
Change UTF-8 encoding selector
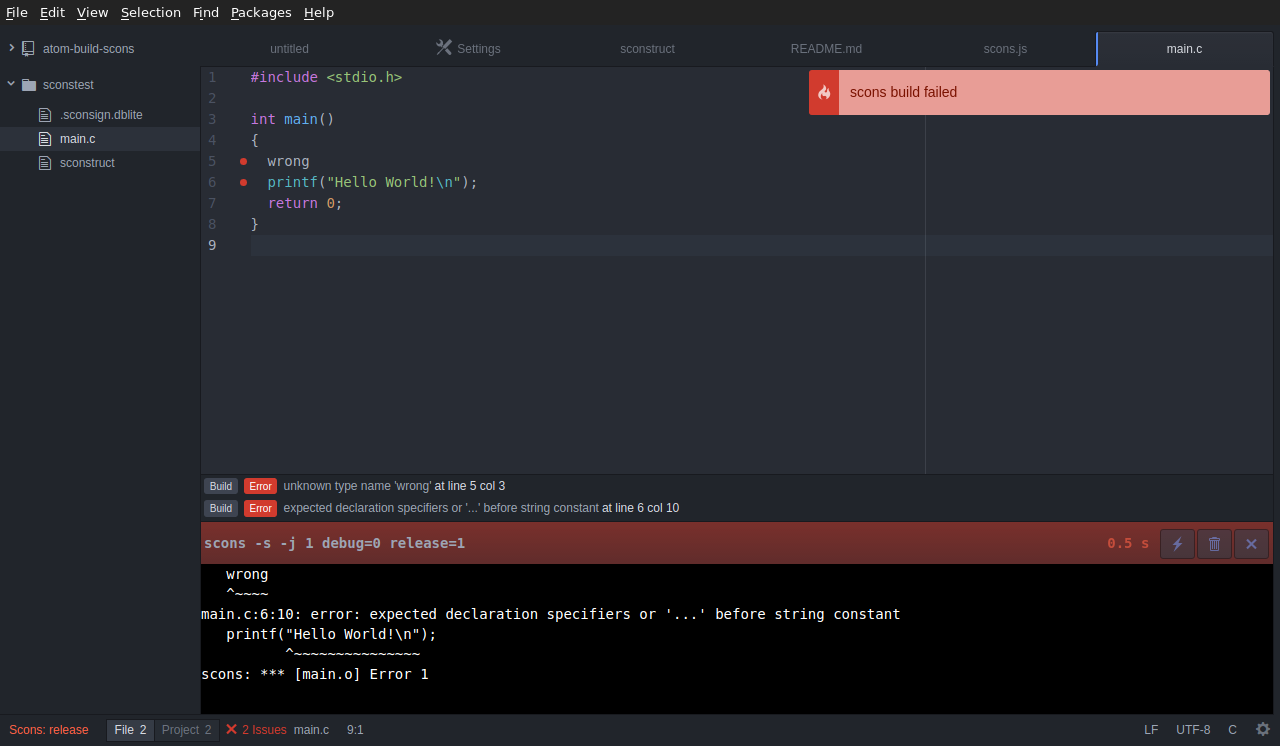pos(1193,730)
